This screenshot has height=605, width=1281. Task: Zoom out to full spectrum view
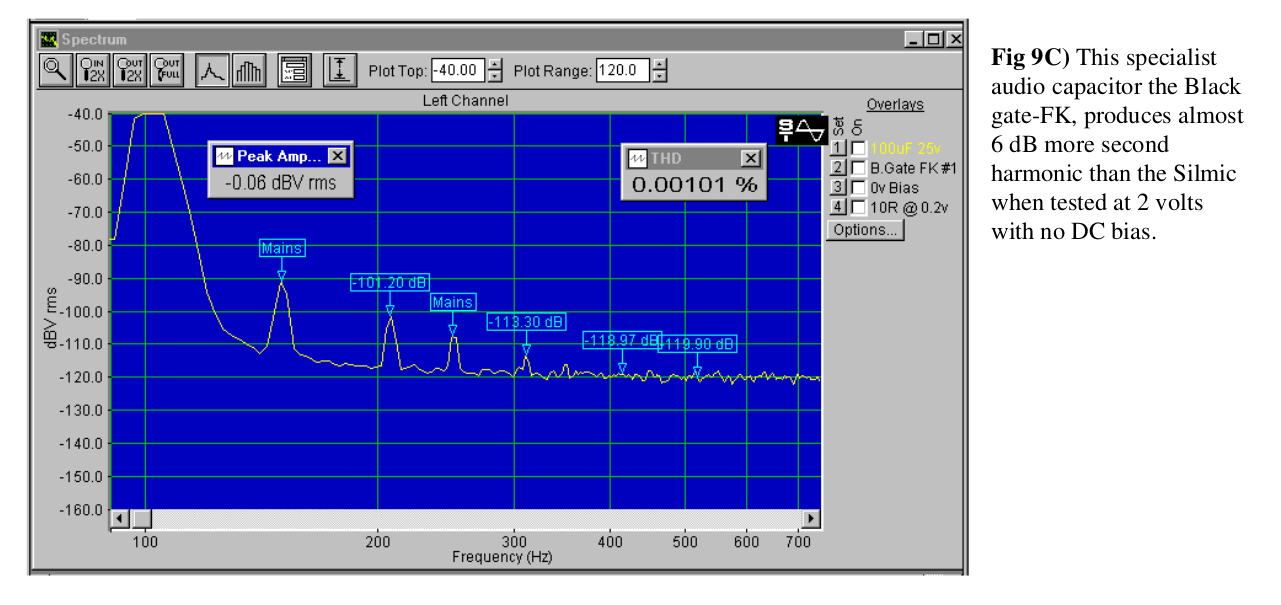(x=166, y=70)
